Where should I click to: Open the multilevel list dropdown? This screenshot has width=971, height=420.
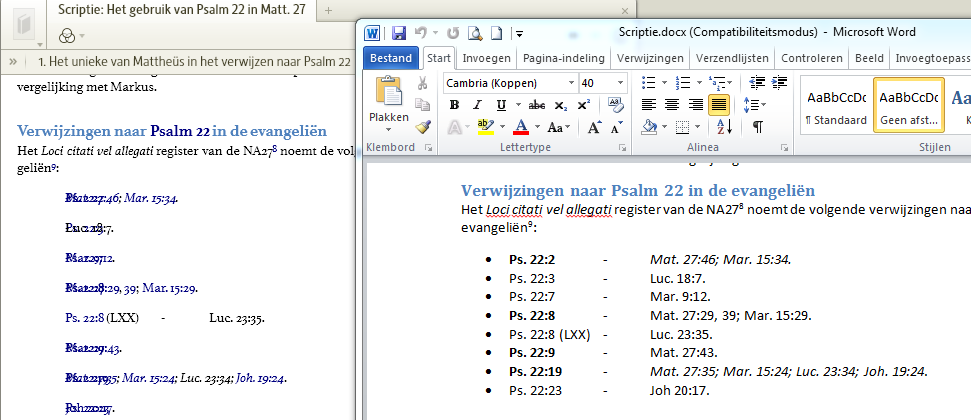point(721,82)
